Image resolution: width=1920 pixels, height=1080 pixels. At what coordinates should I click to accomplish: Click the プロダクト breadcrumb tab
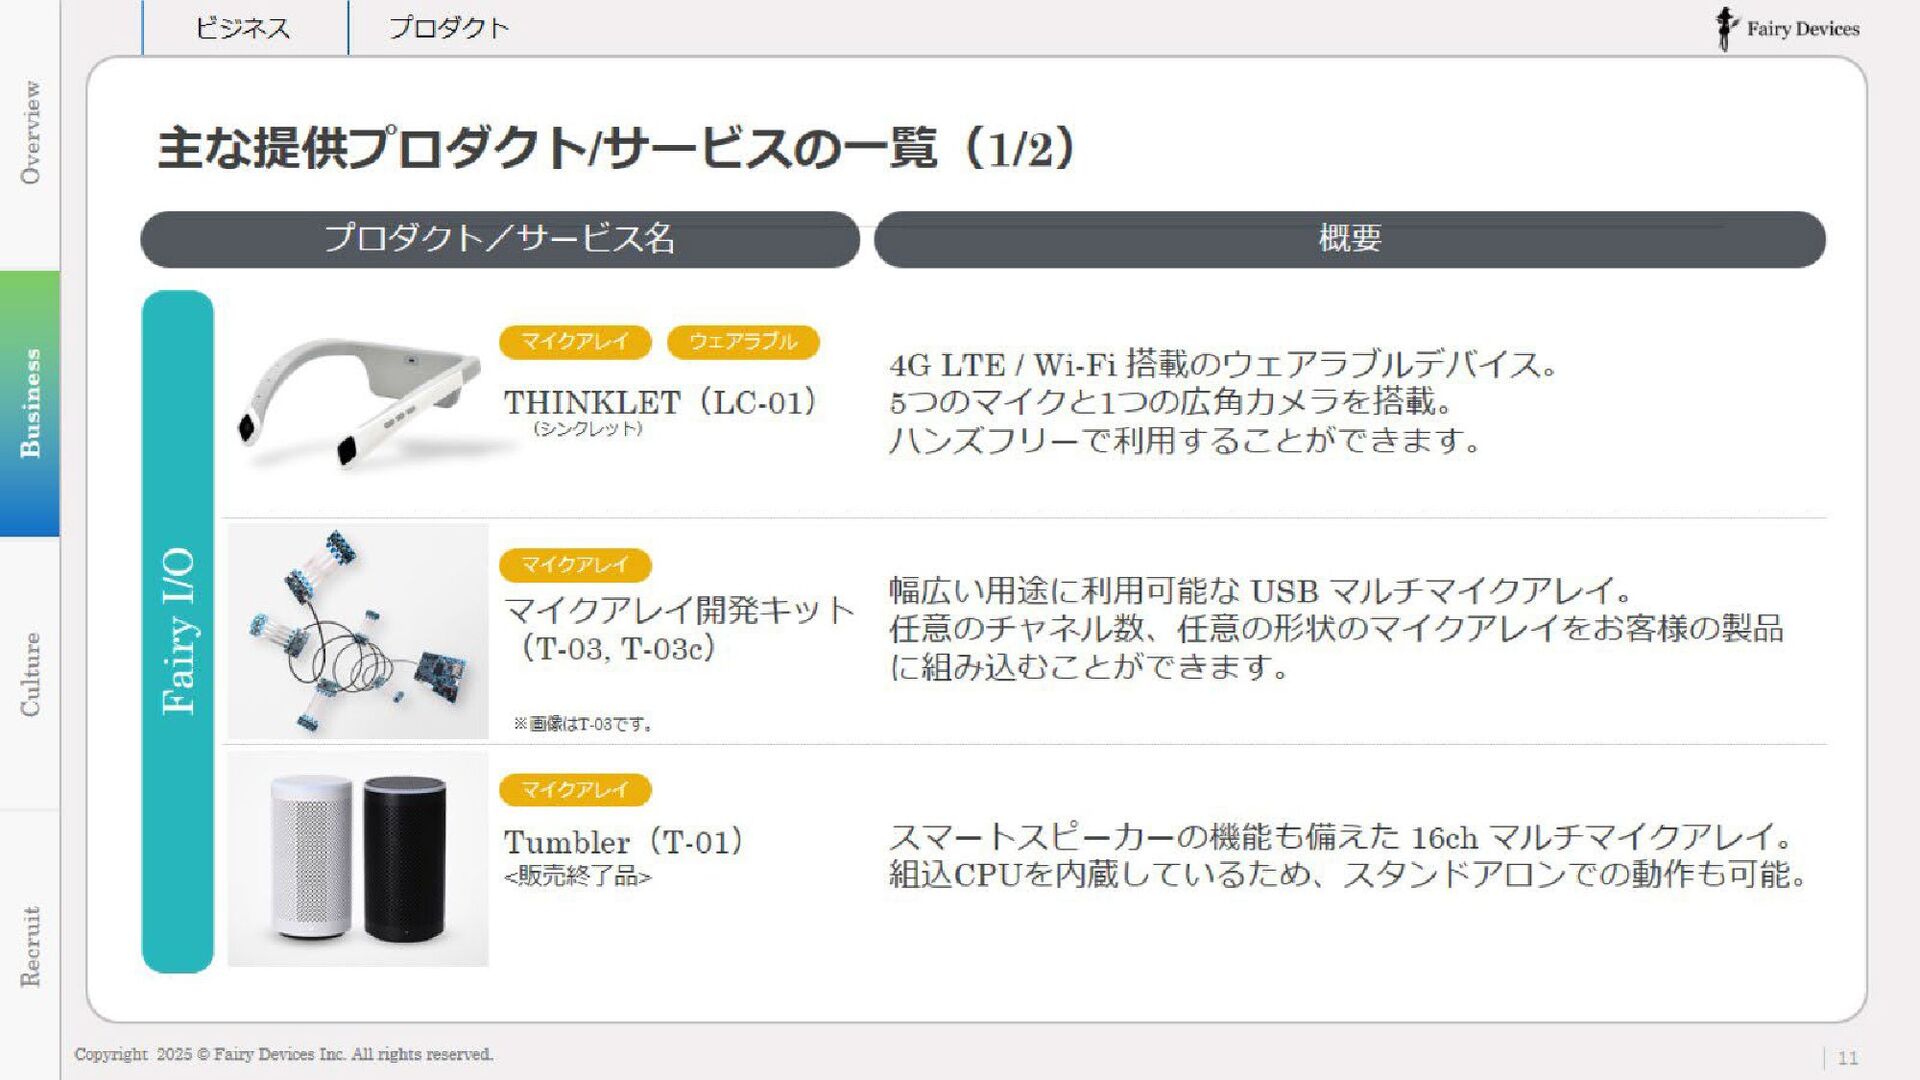click(x=449, y=28)
